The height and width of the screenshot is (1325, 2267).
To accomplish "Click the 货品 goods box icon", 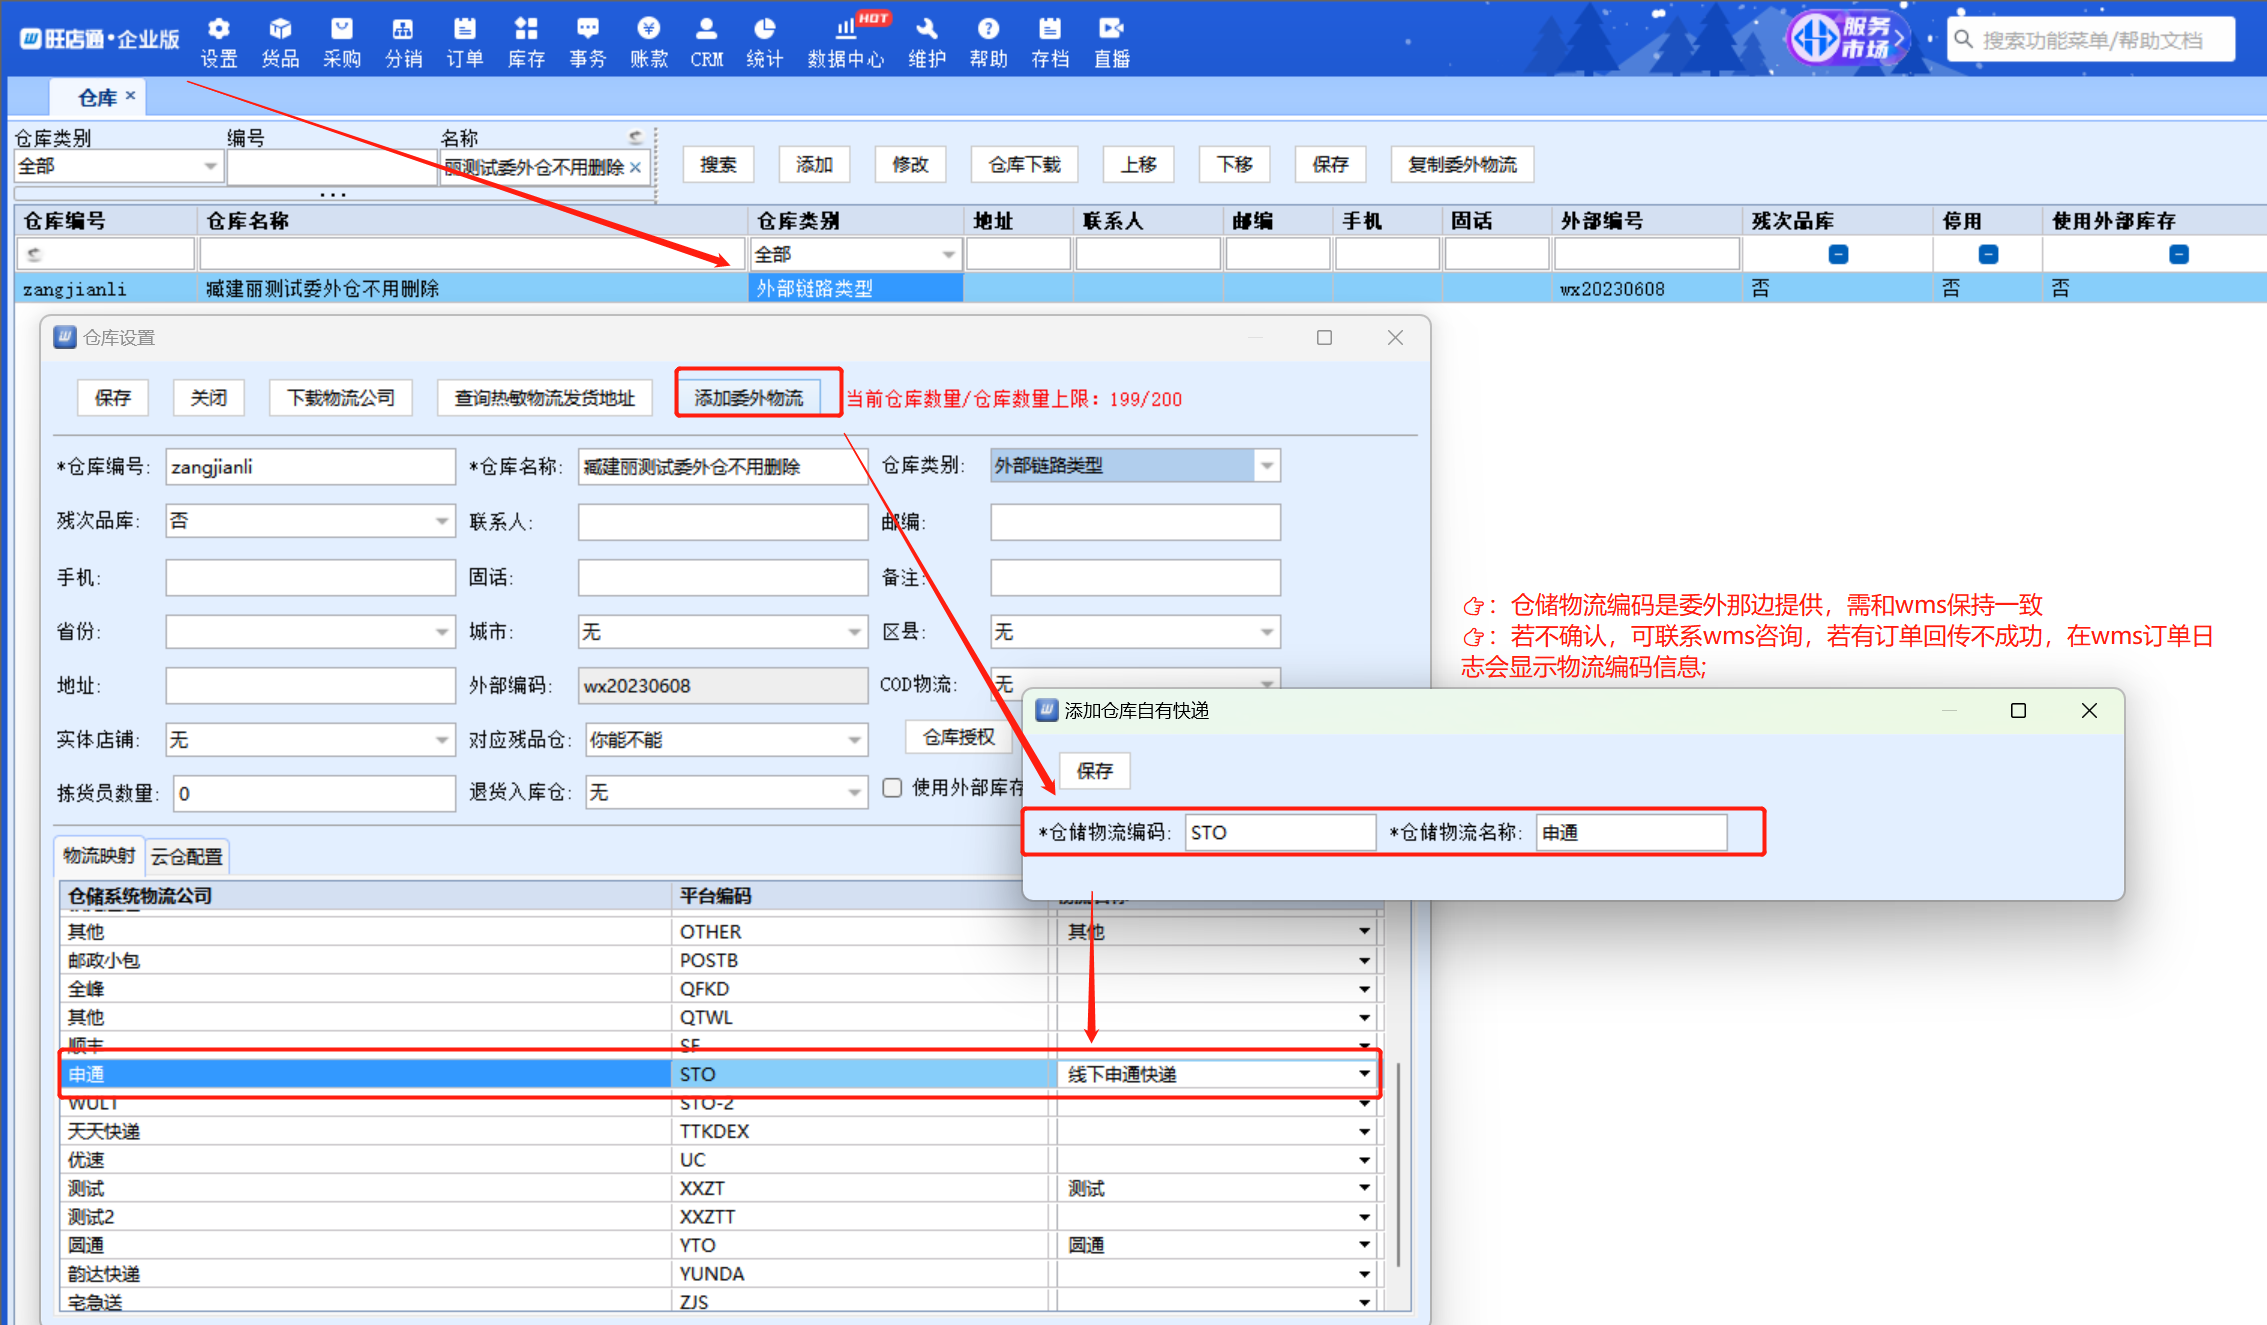I will point(280,30).
